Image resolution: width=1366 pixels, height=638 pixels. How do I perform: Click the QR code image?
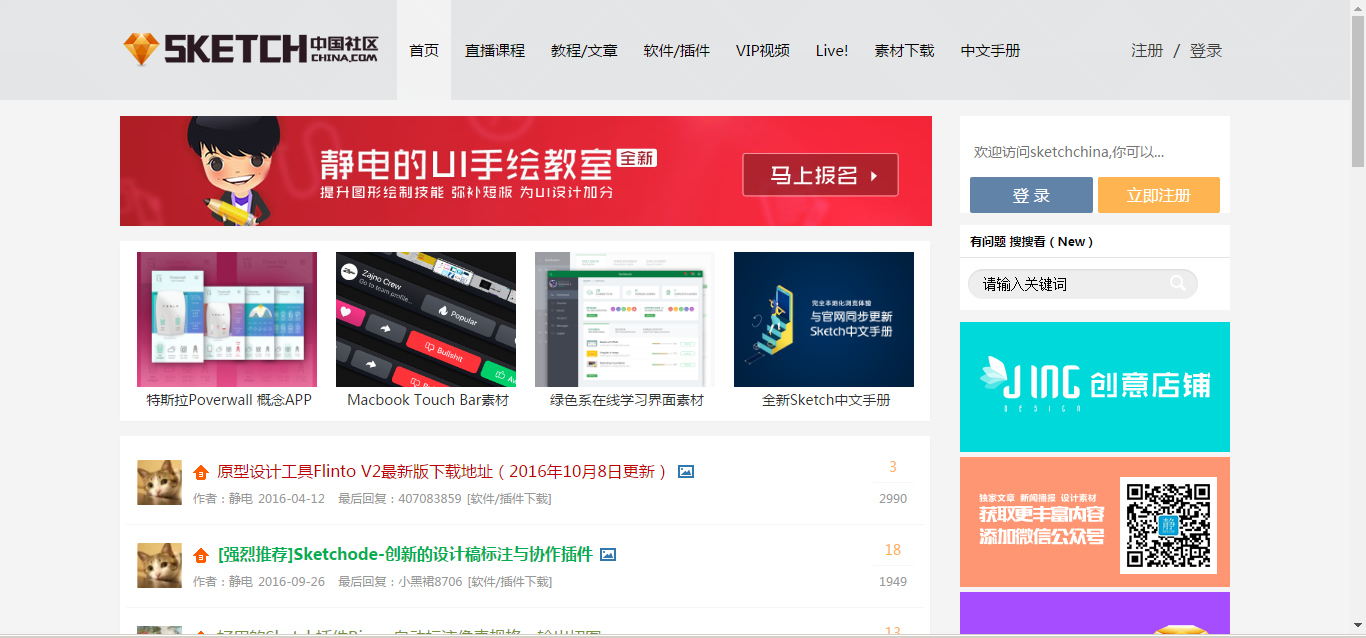[x=1168, y=525]
